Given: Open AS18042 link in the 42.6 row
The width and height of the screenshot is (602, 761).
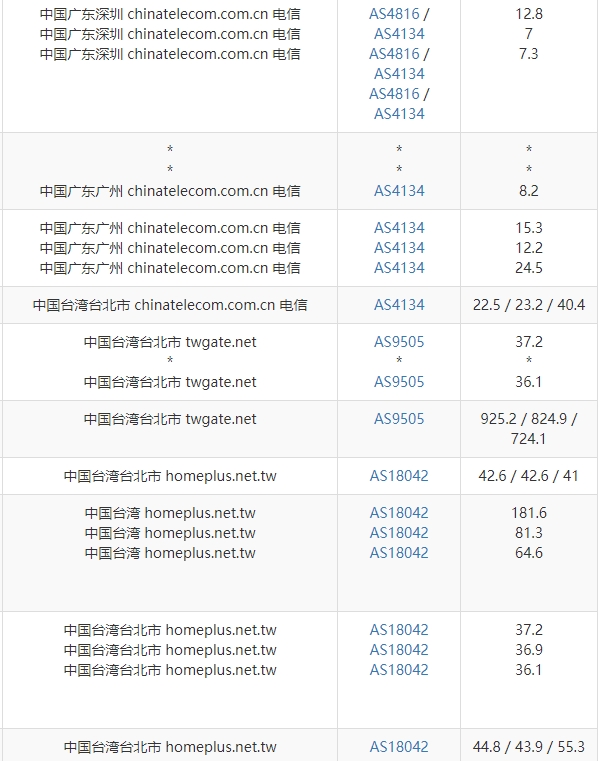Looking at the screenshot, I should tap(399, 476).
